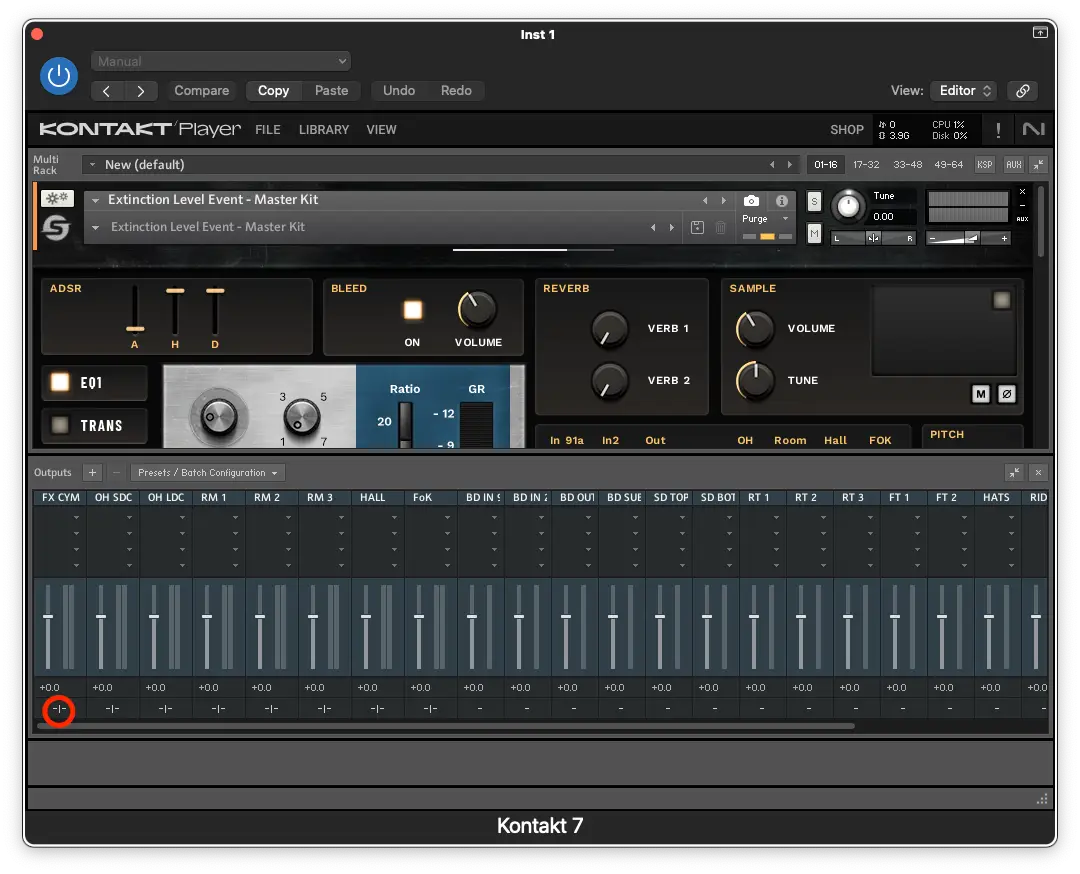Click the instrument info icon
This screenshot has width=1080, height=874.
click(x=782, y=200)
